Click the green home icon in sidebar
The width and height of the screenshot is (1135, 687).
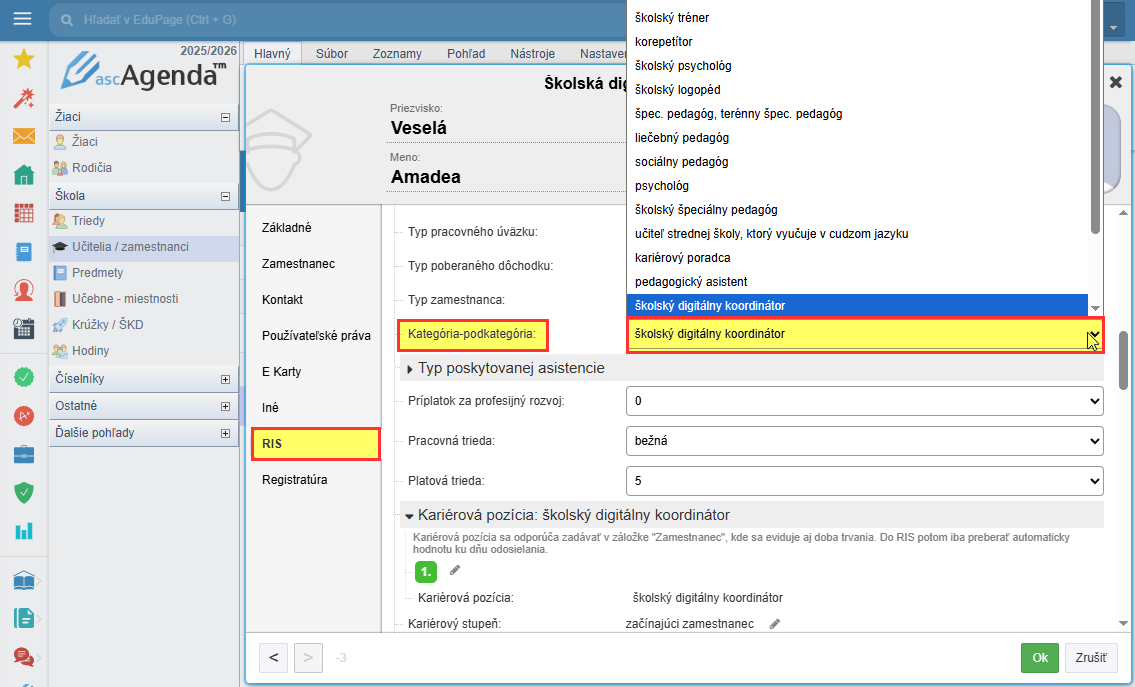[x=23, y=176]
